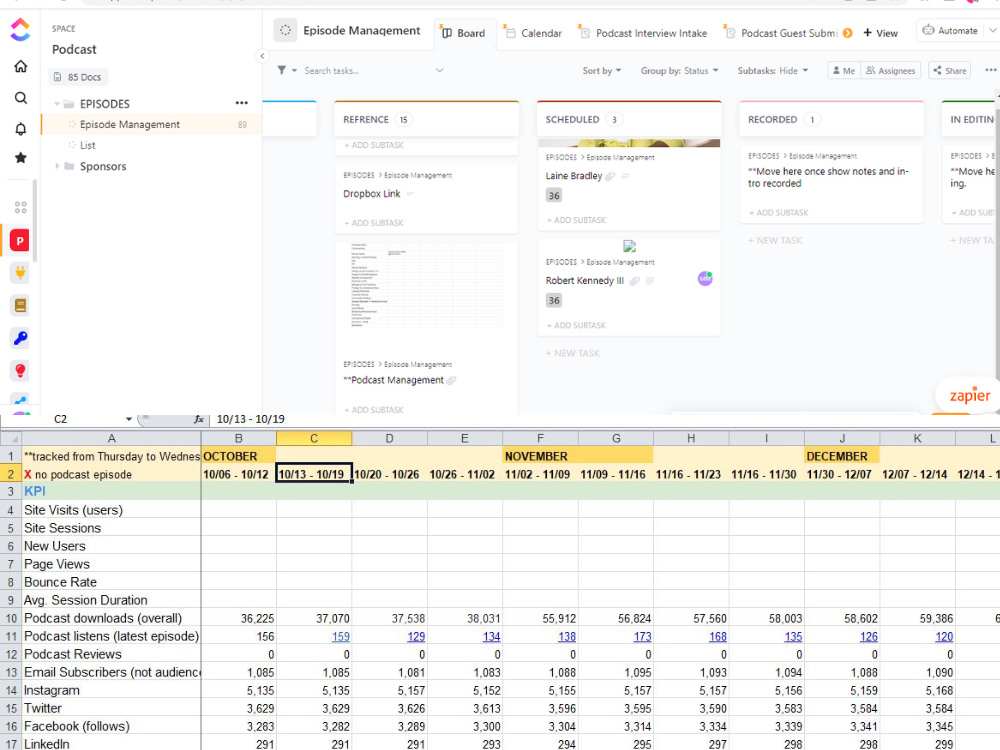Open Podcast Interview Intake tab

tap(644, 33)
